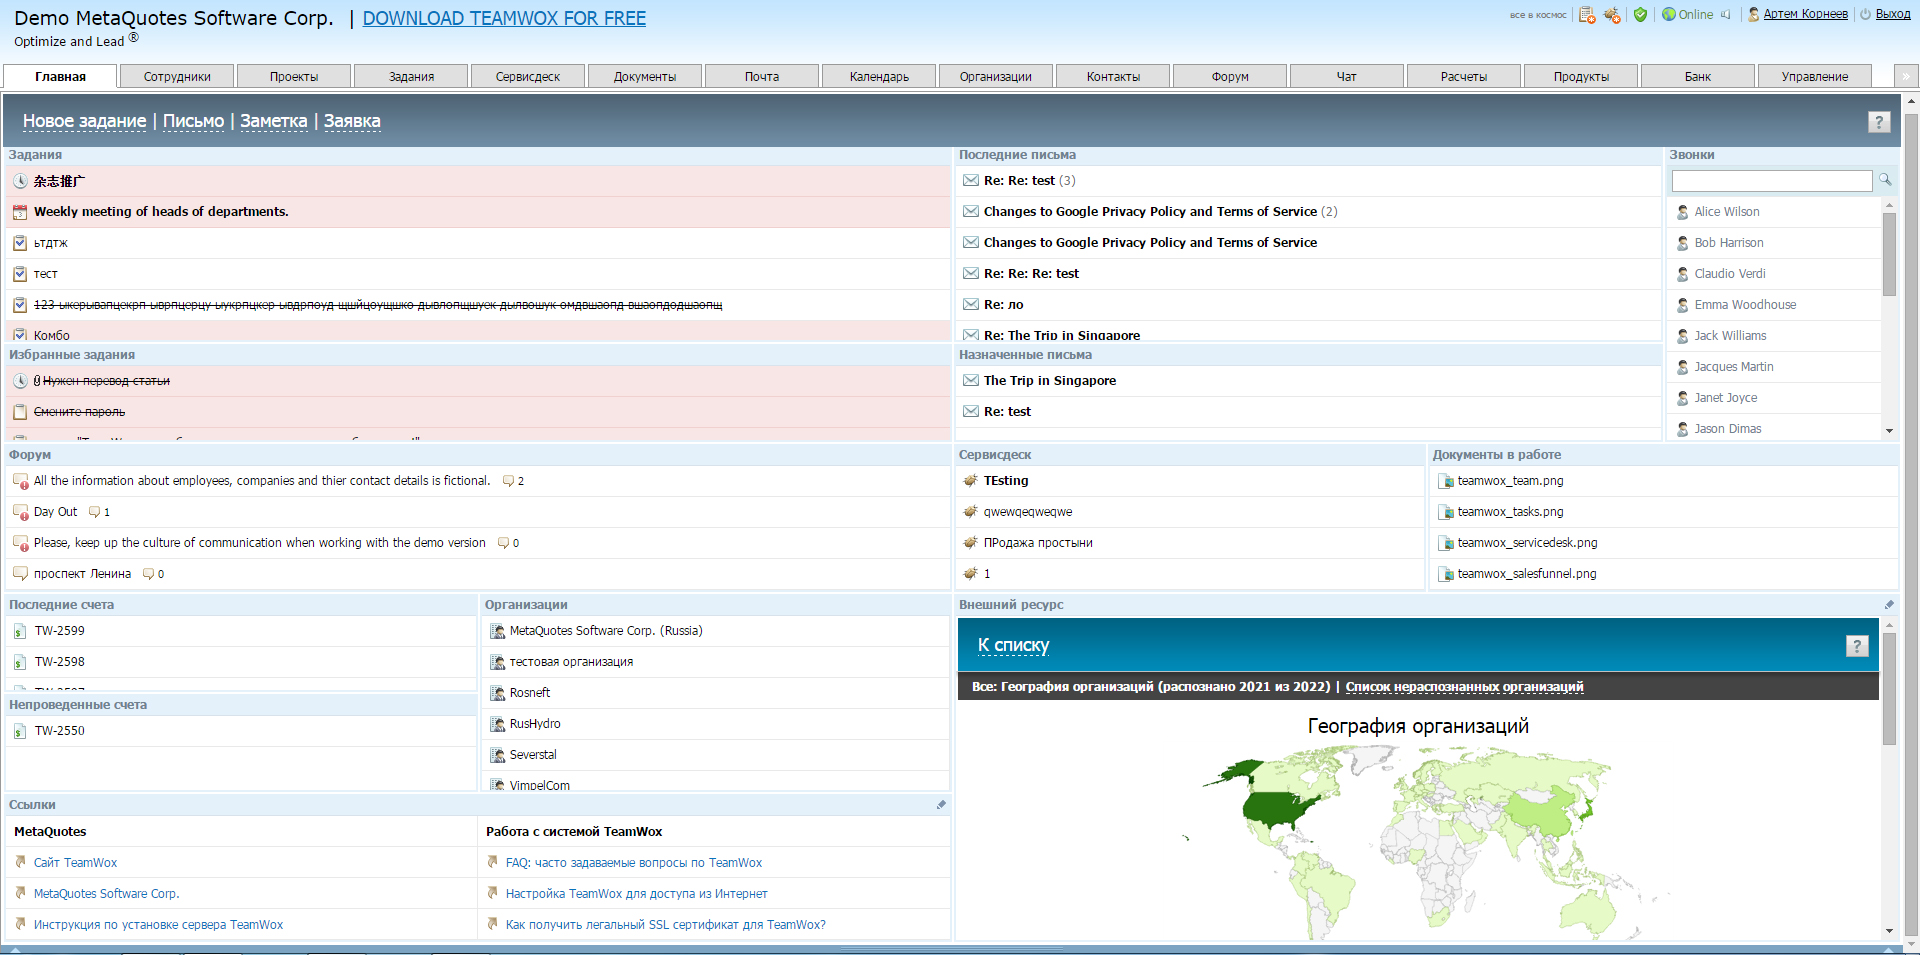Click the search magnifier icon in Звонки panel
Screen dimensions: 1920x955
tap(1885, 180)
